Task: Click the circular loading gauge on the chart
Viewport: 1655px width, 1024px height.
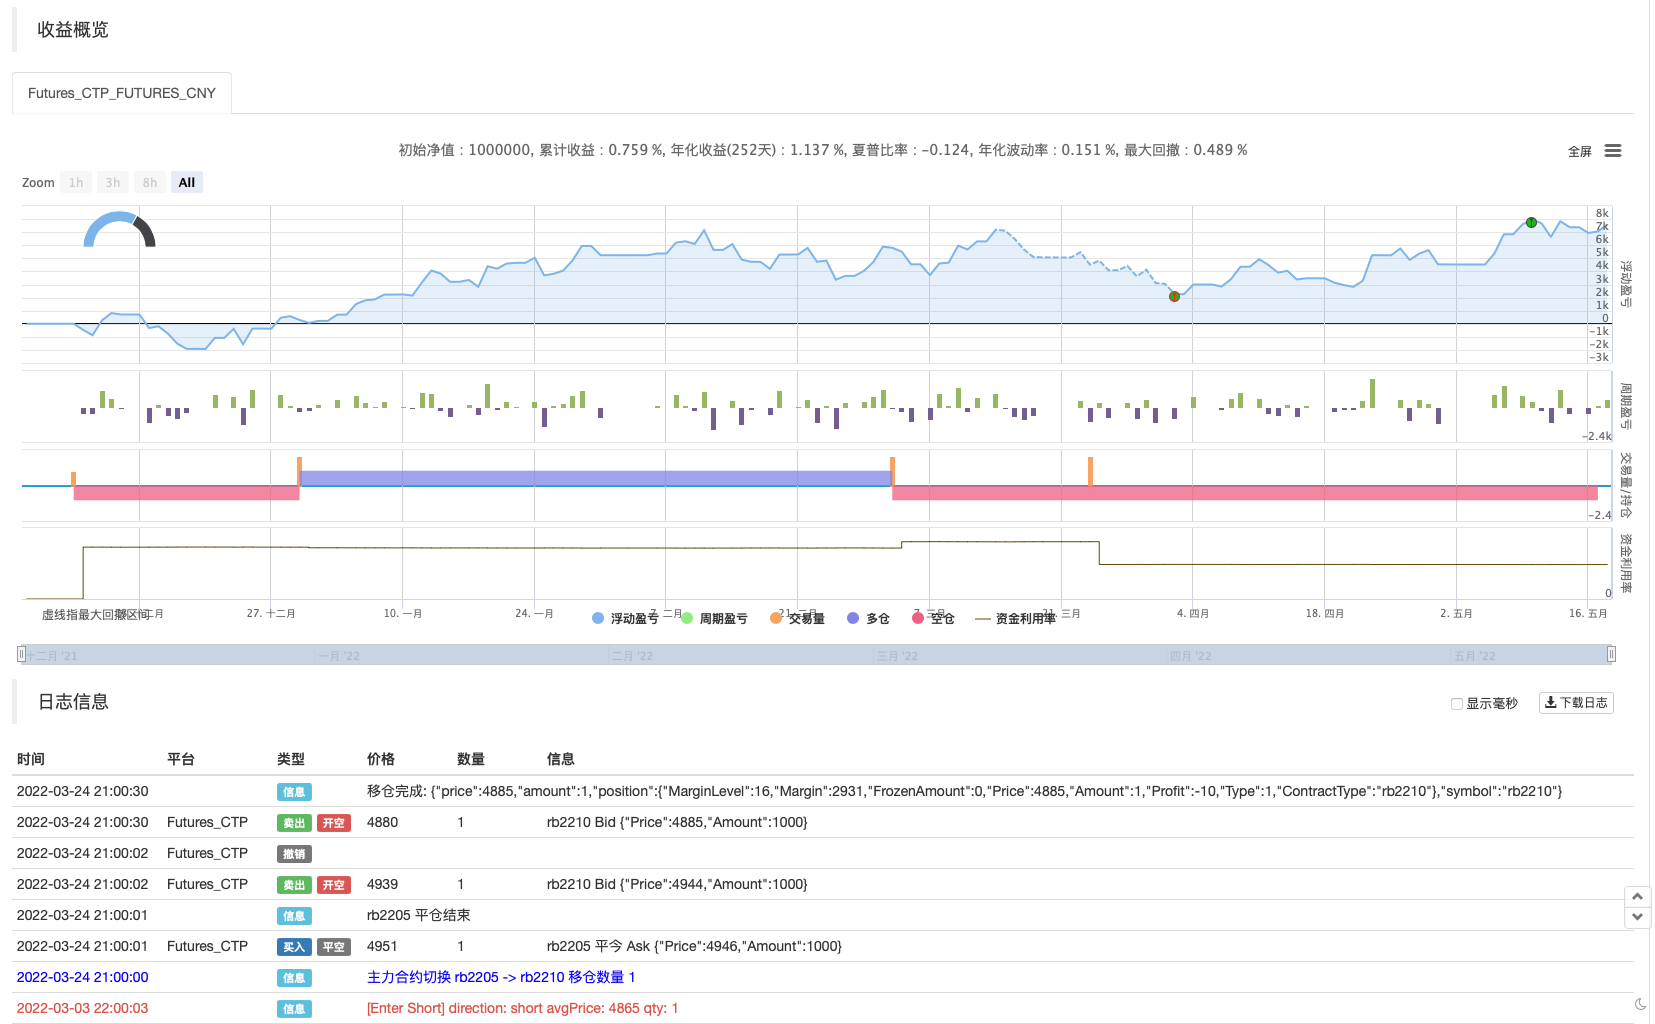Action: click(x=119, y=230)
